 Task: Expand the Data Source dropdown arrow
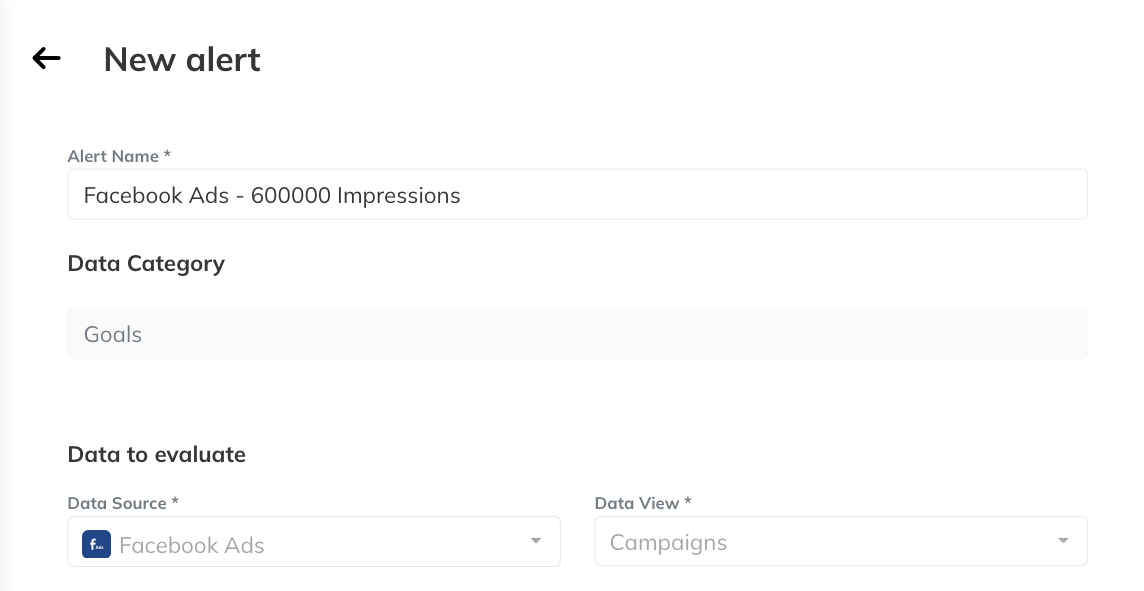coord(536,541)
